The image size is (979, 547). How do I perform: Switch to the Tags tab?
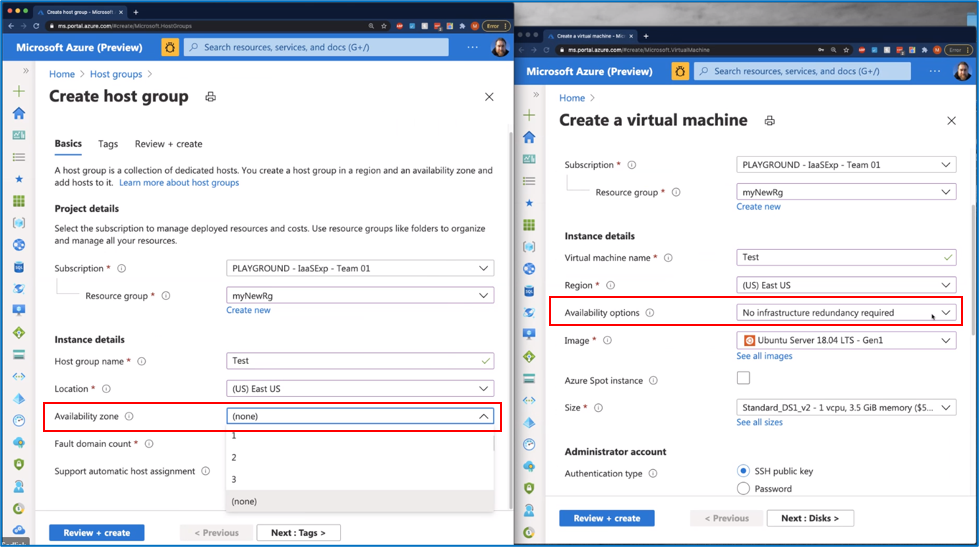[108, 144]
